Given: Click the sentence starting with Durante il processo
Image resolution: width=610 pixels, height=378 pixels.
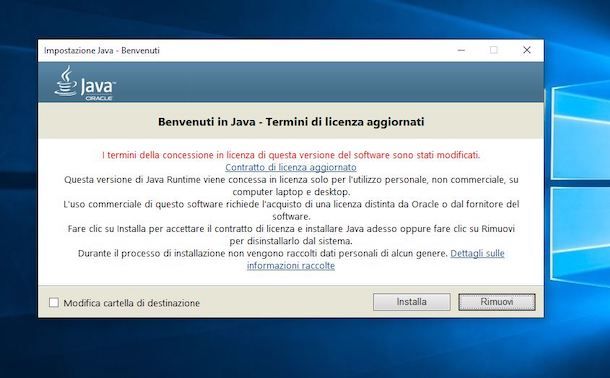Looking at the screenshot, I should pyautogui.click(x=263, y=254).
